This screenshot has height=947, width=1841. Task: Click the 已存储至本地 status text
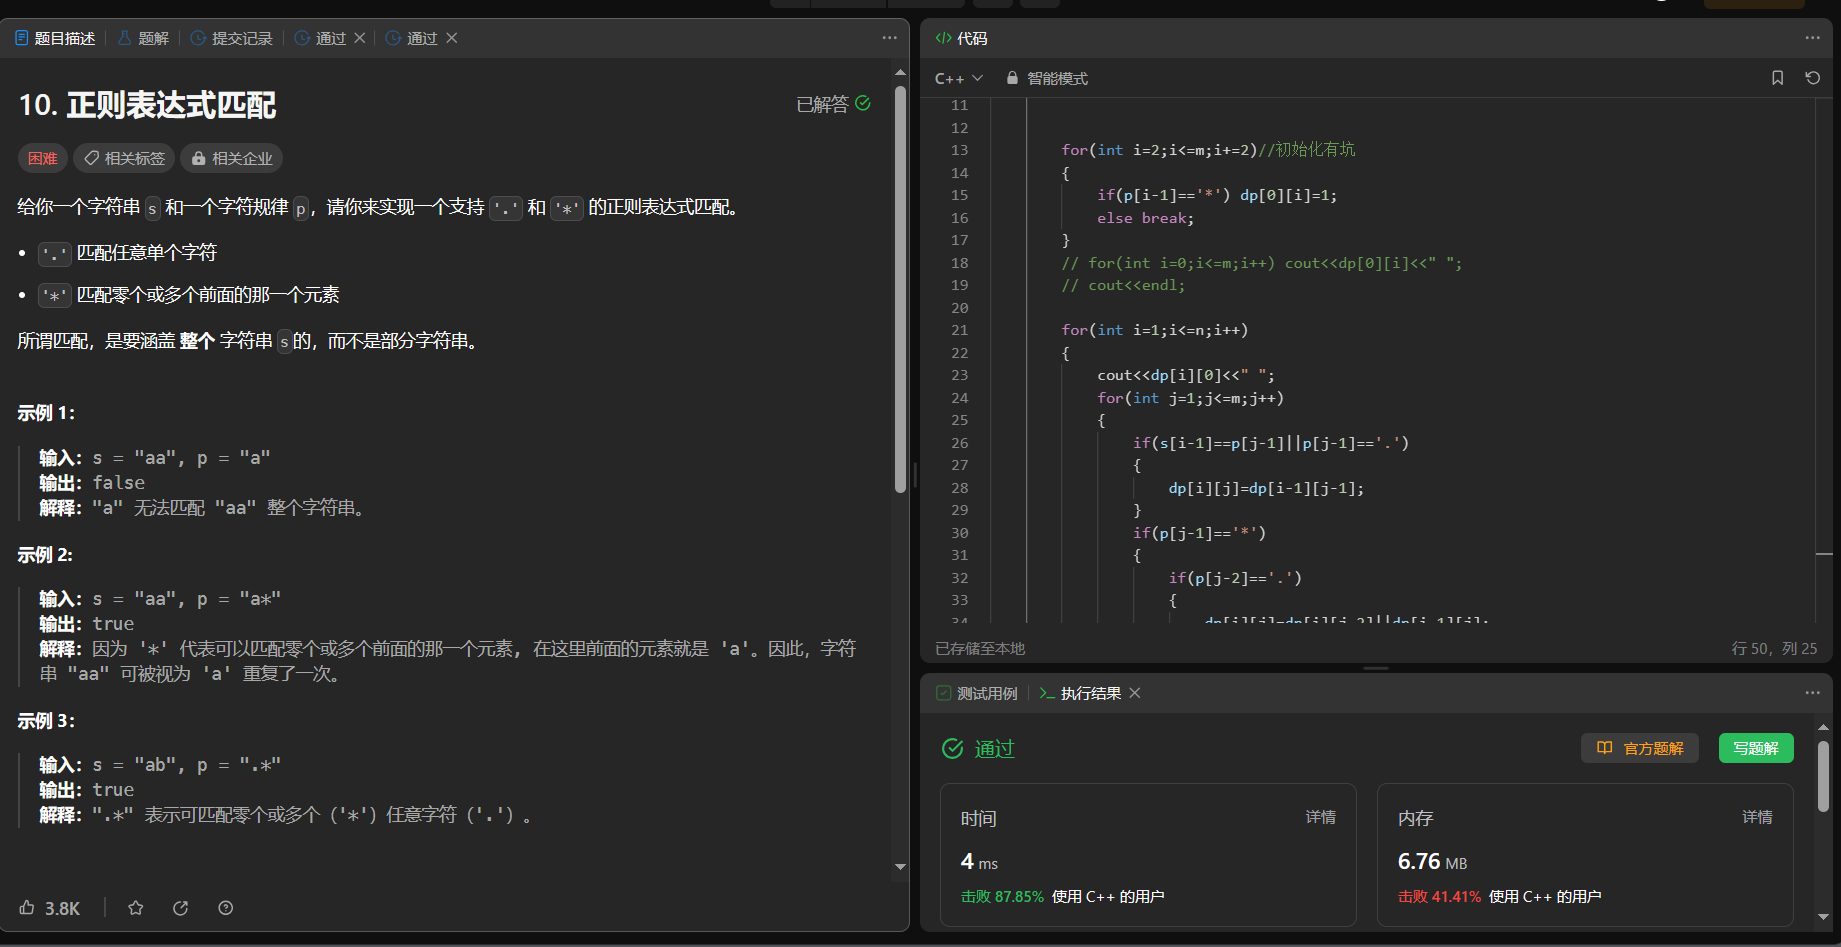(x=980, y=648)
